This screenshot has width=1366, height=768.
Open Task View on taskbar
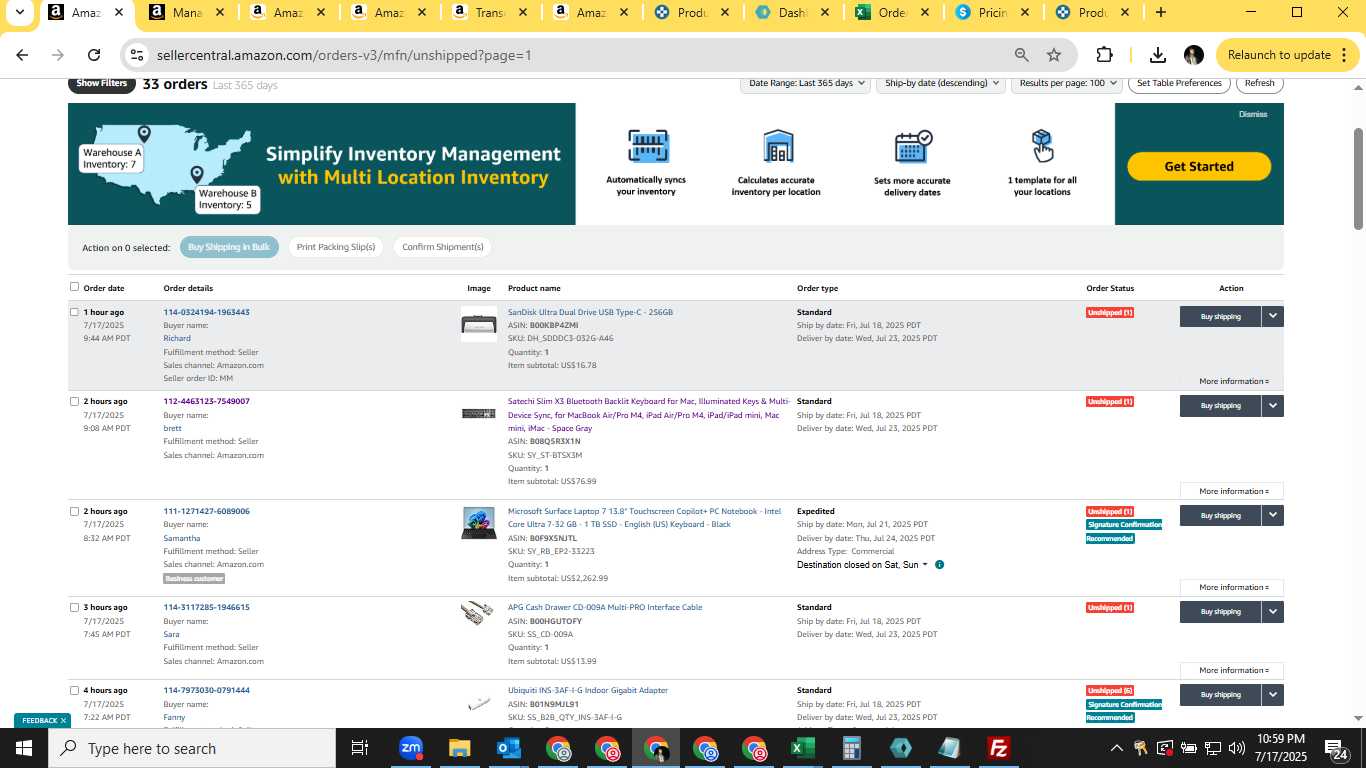click(360, 748)
